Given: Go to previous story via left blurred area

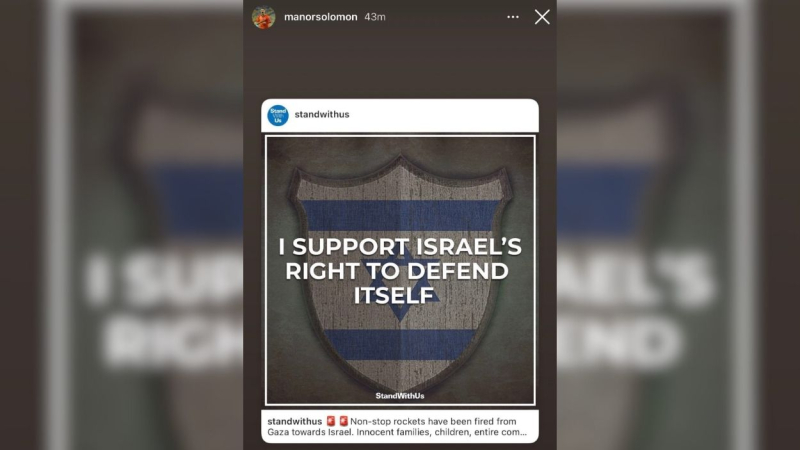Looking at the screenshot, I should 121,225.
